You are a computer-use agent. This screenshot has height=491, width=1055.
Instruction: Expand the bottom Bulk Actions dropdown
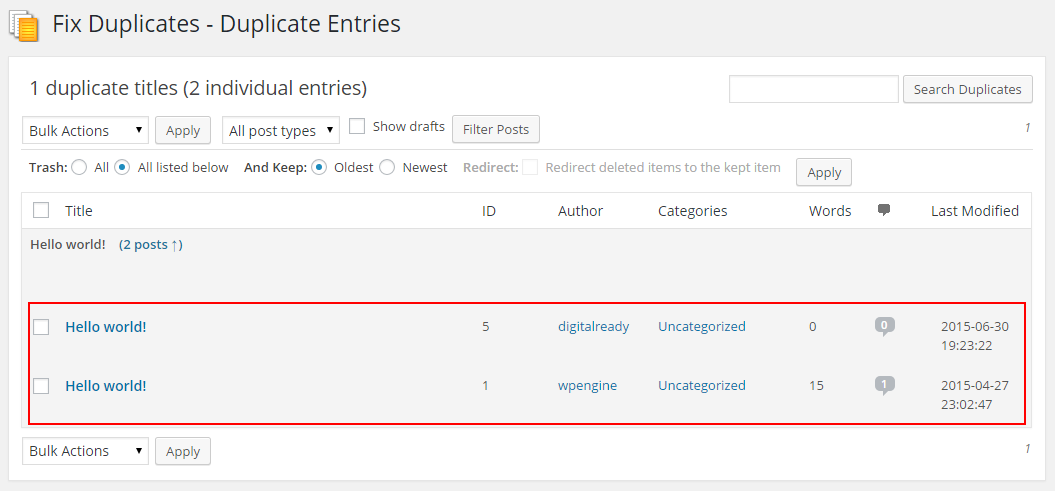(85, 451)
